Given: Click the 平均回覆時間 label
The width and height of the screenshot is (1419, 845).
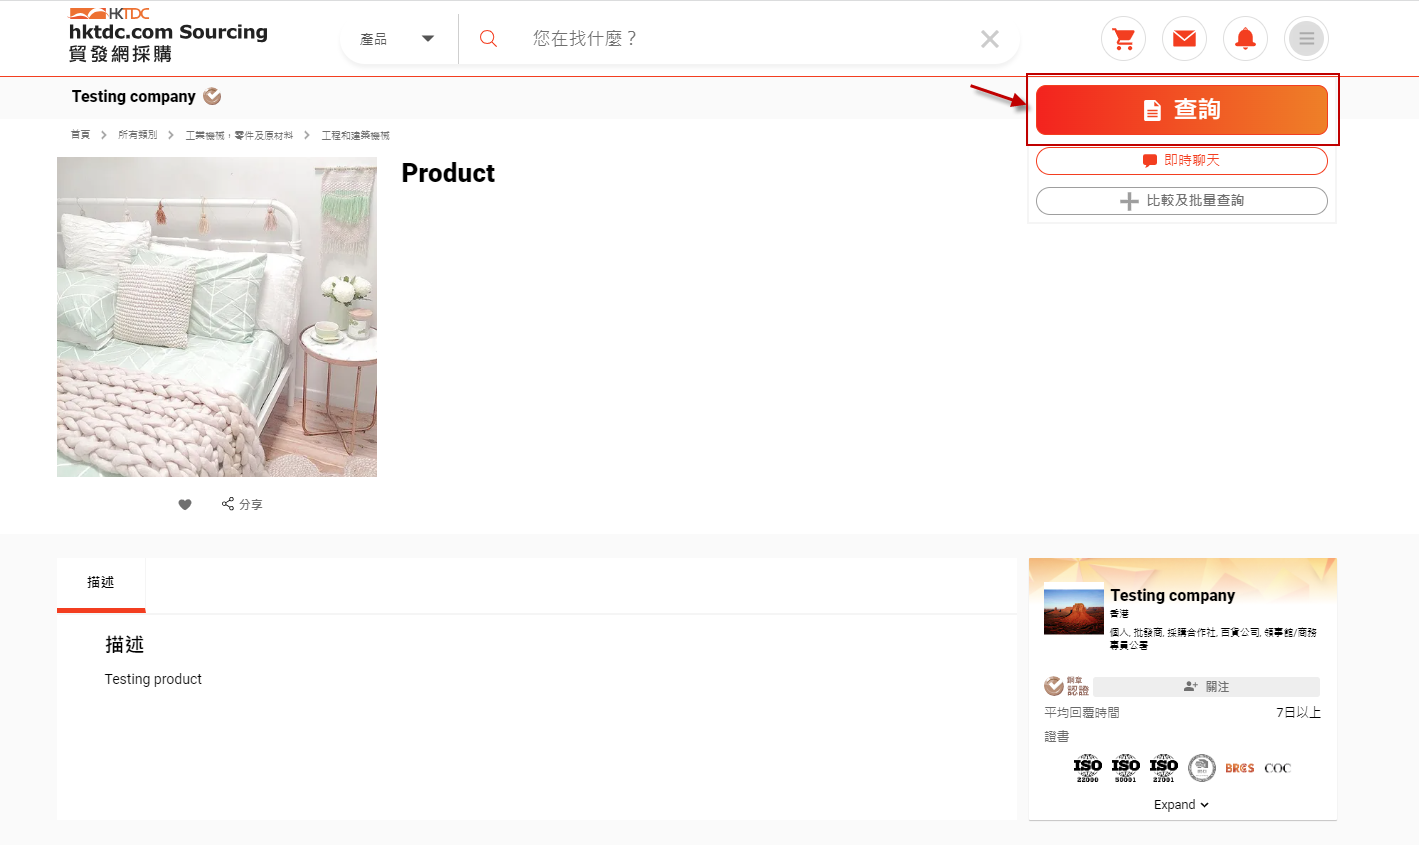Looking at the screenshot, I should [x=1082, y=713].
